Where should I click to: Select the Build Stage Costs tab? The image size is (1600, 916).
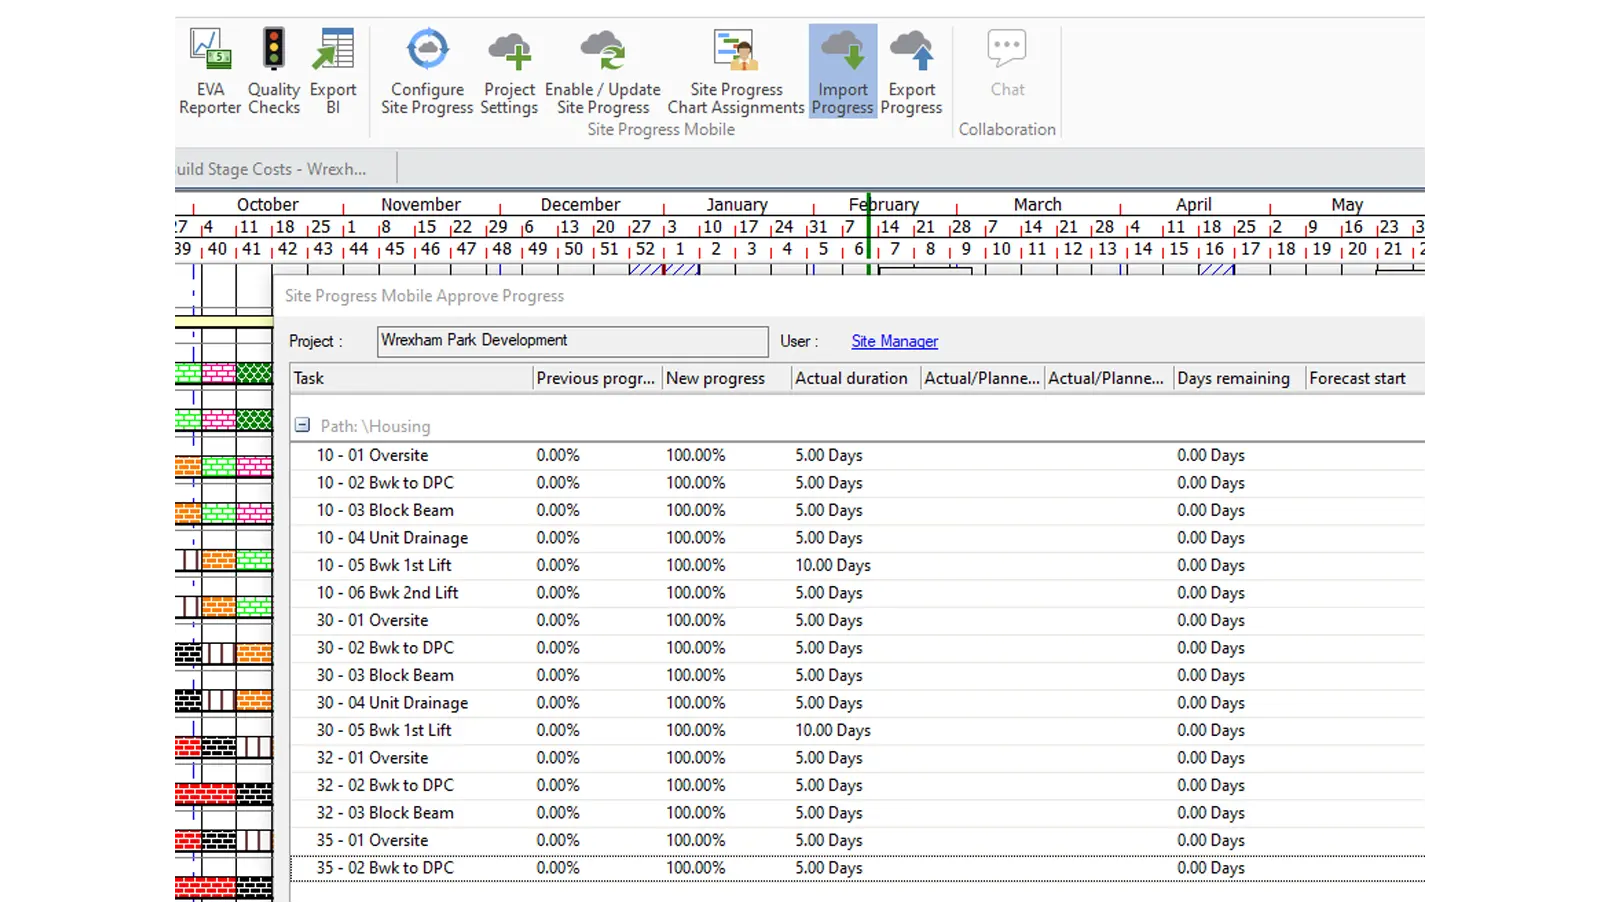coord(272,169)
